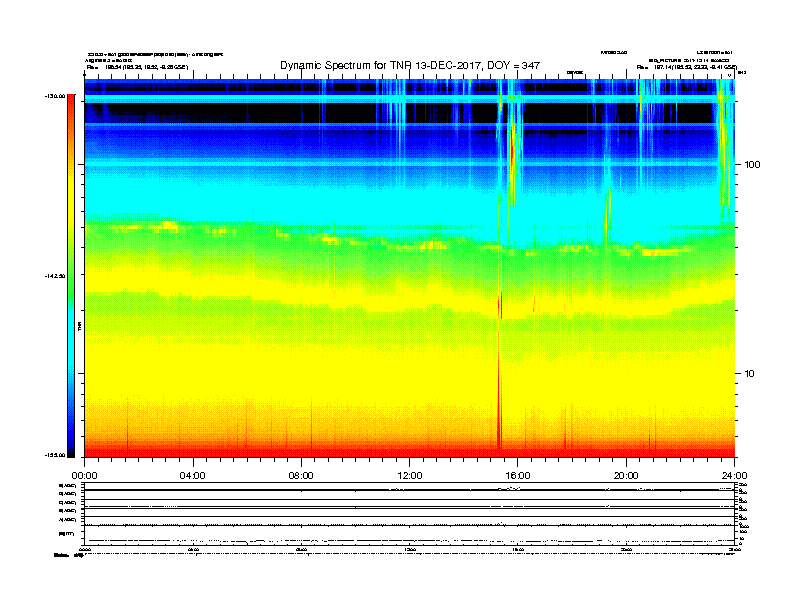792x612 pixels.
Task: Select the 16:00 time axis label
Action: click(518, 475)
